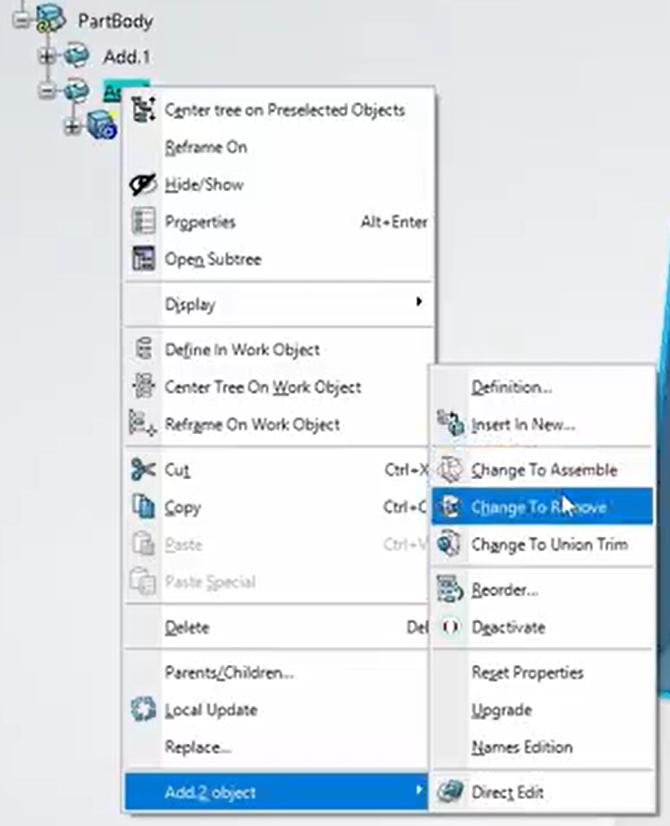Select Define In Work Object
The image size is (670, 826).
280,350
